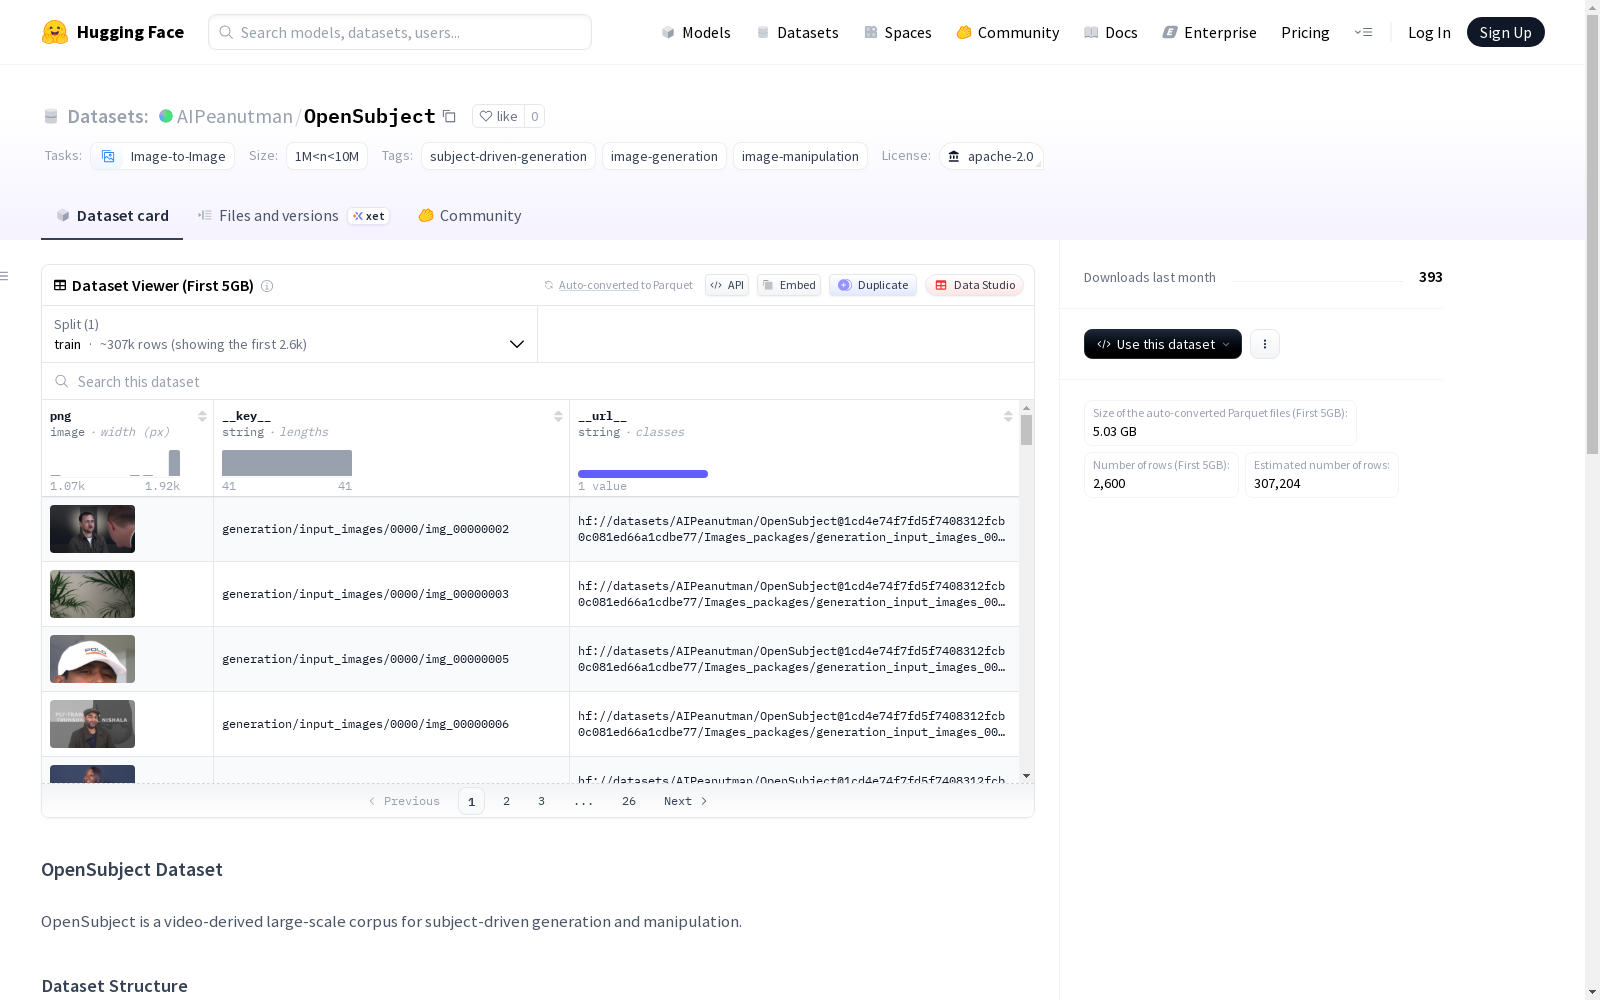Click the Next page button
Screen dimensions: 1600x1000
(686, 801)
